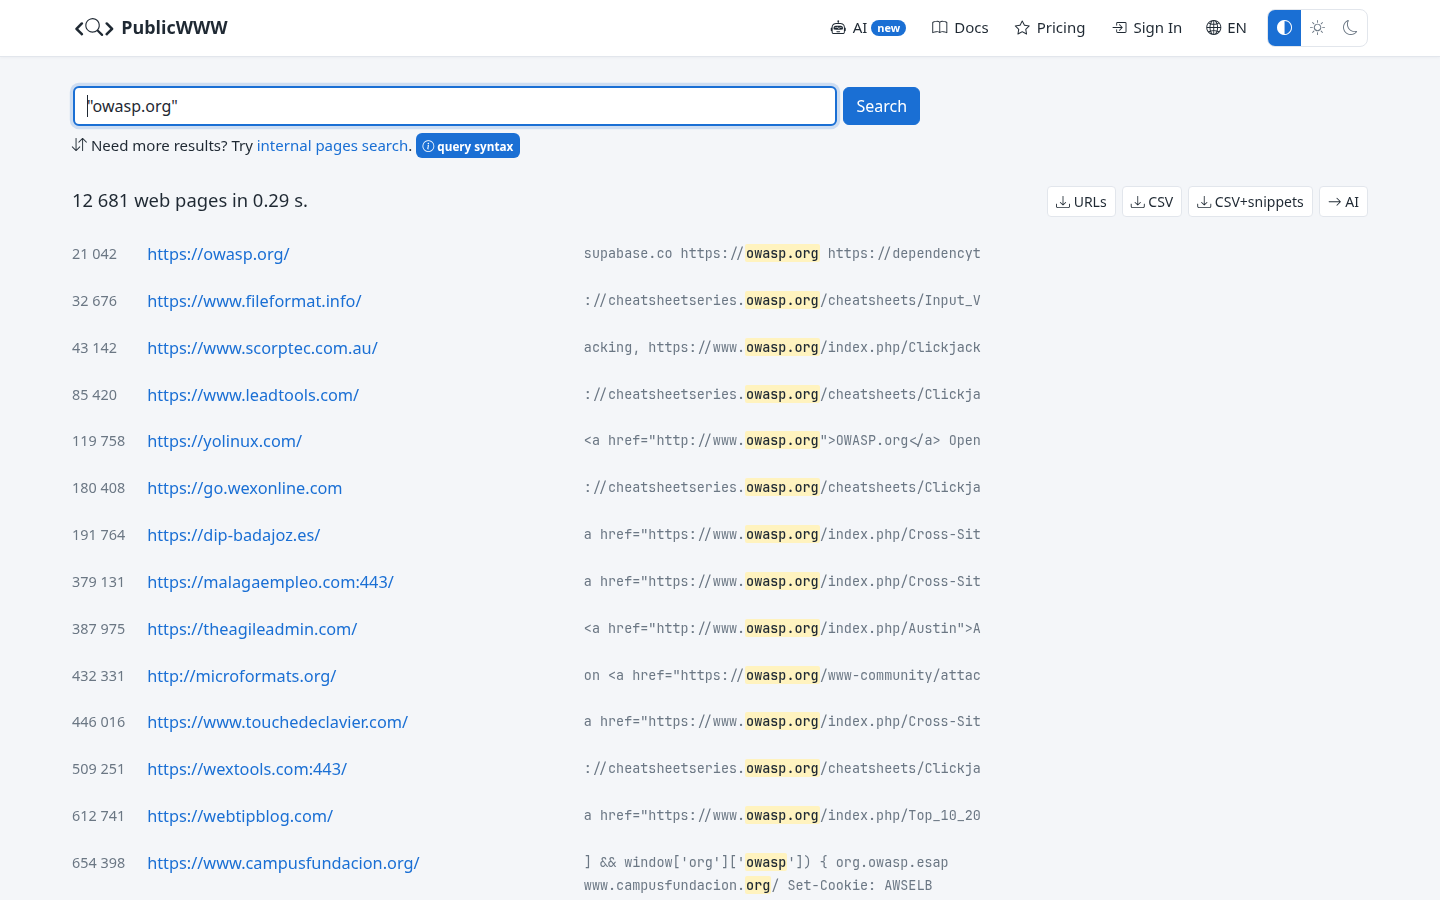The width and height of the screenshot is (1440, 900).
Task: Click the snippet containing 'index.php/Austin'
Action: pyautogui.click(x=782, y=629)
